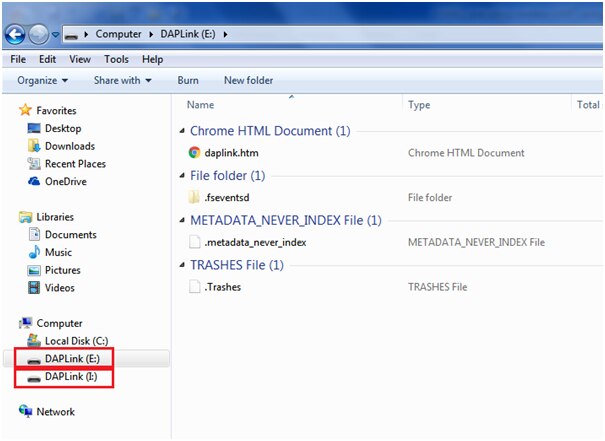The width and height of the screenshot is (605, 441).
Task: Click the .metadata_never_index file icon
Action: (194, 242)
